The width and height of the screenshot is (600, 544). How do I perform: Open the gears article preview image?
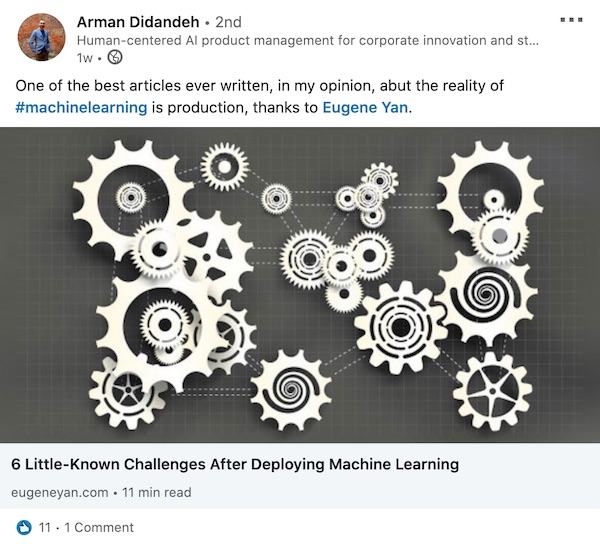coord(300,285)
